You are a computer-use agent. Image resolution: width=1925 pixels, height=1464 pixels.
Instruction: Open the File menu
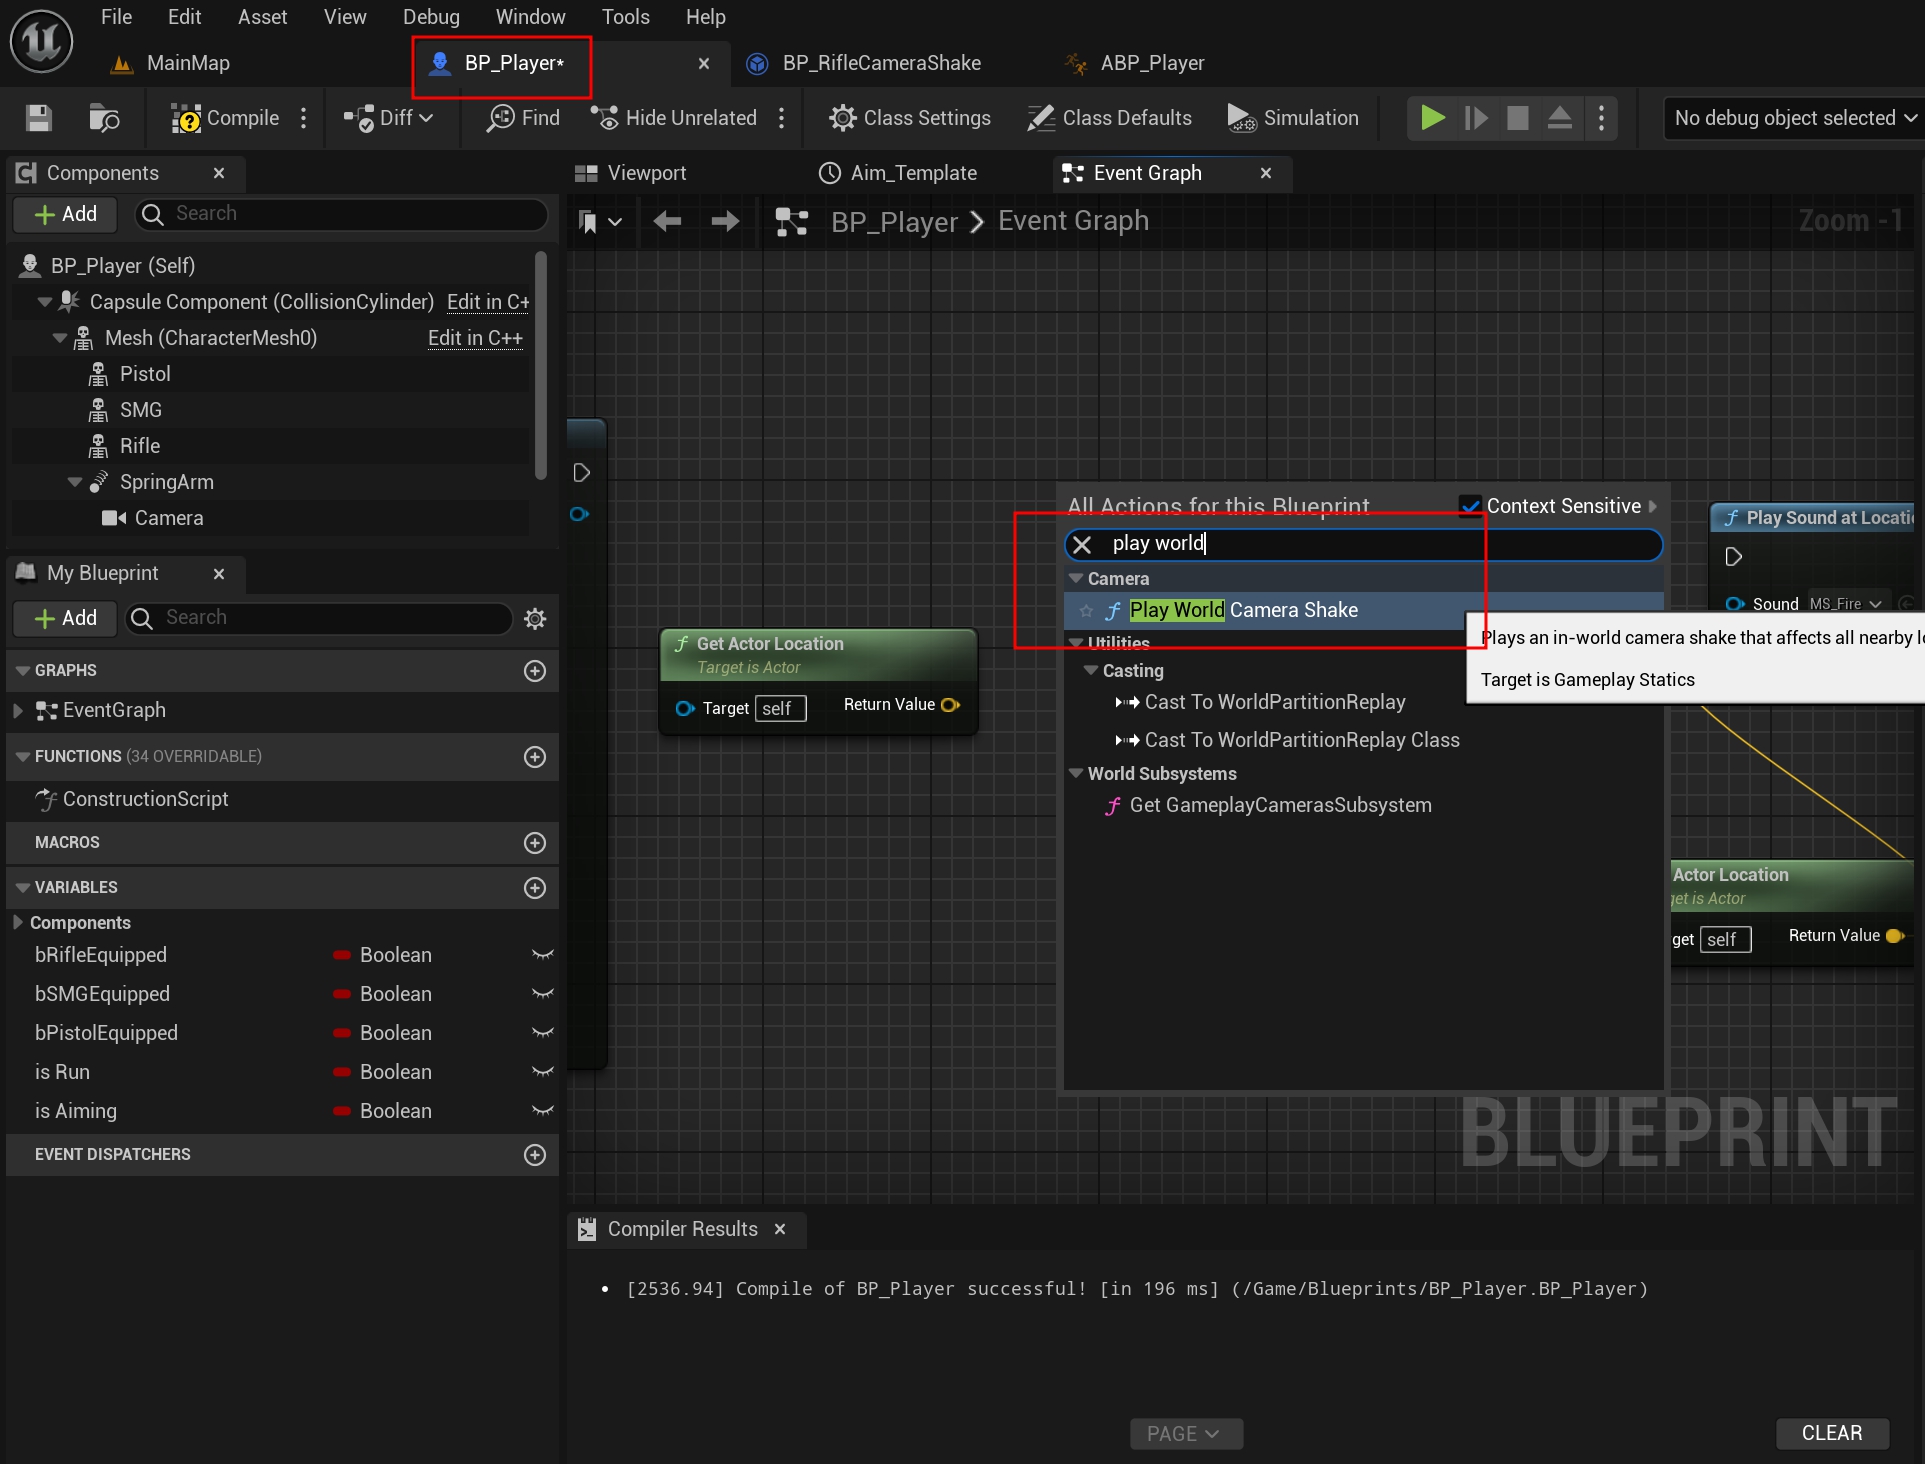coord(116,17)
